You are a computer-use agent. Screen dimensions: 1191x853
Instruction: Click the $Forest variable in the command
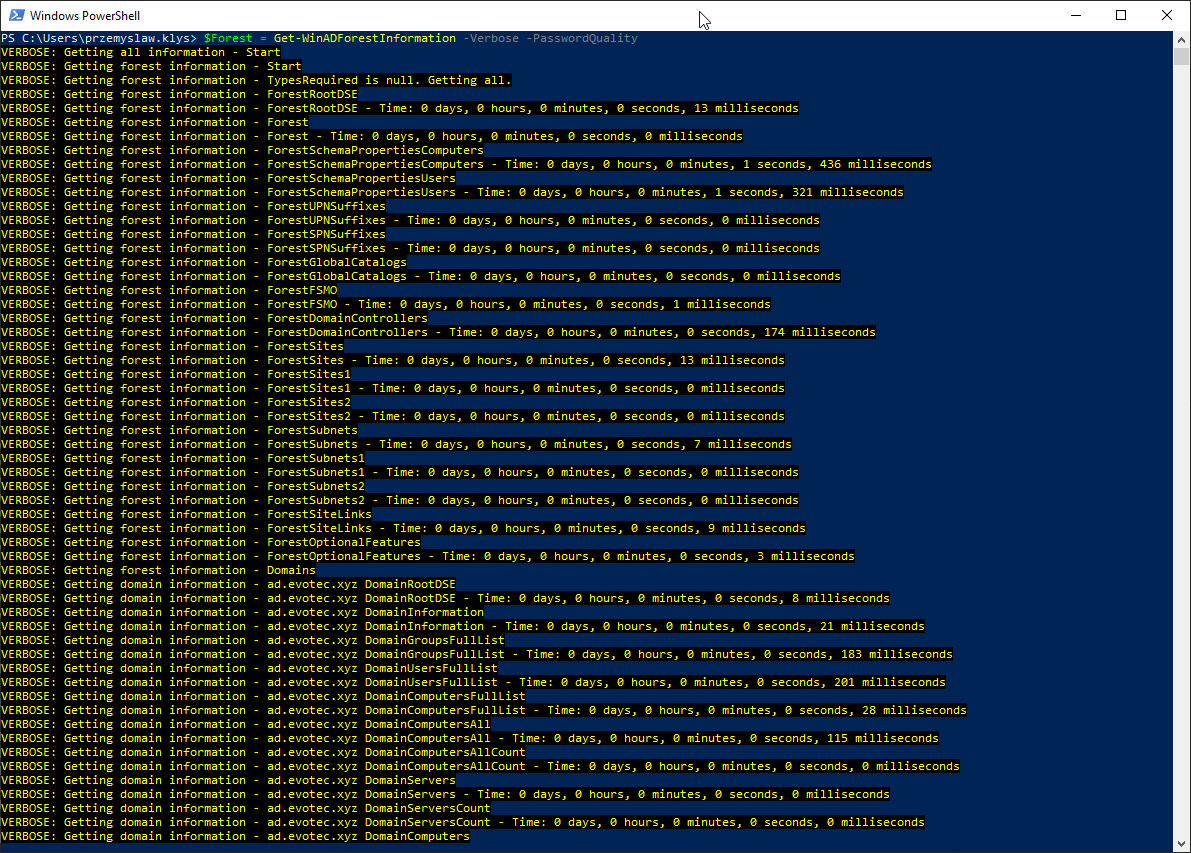[227, 37]
